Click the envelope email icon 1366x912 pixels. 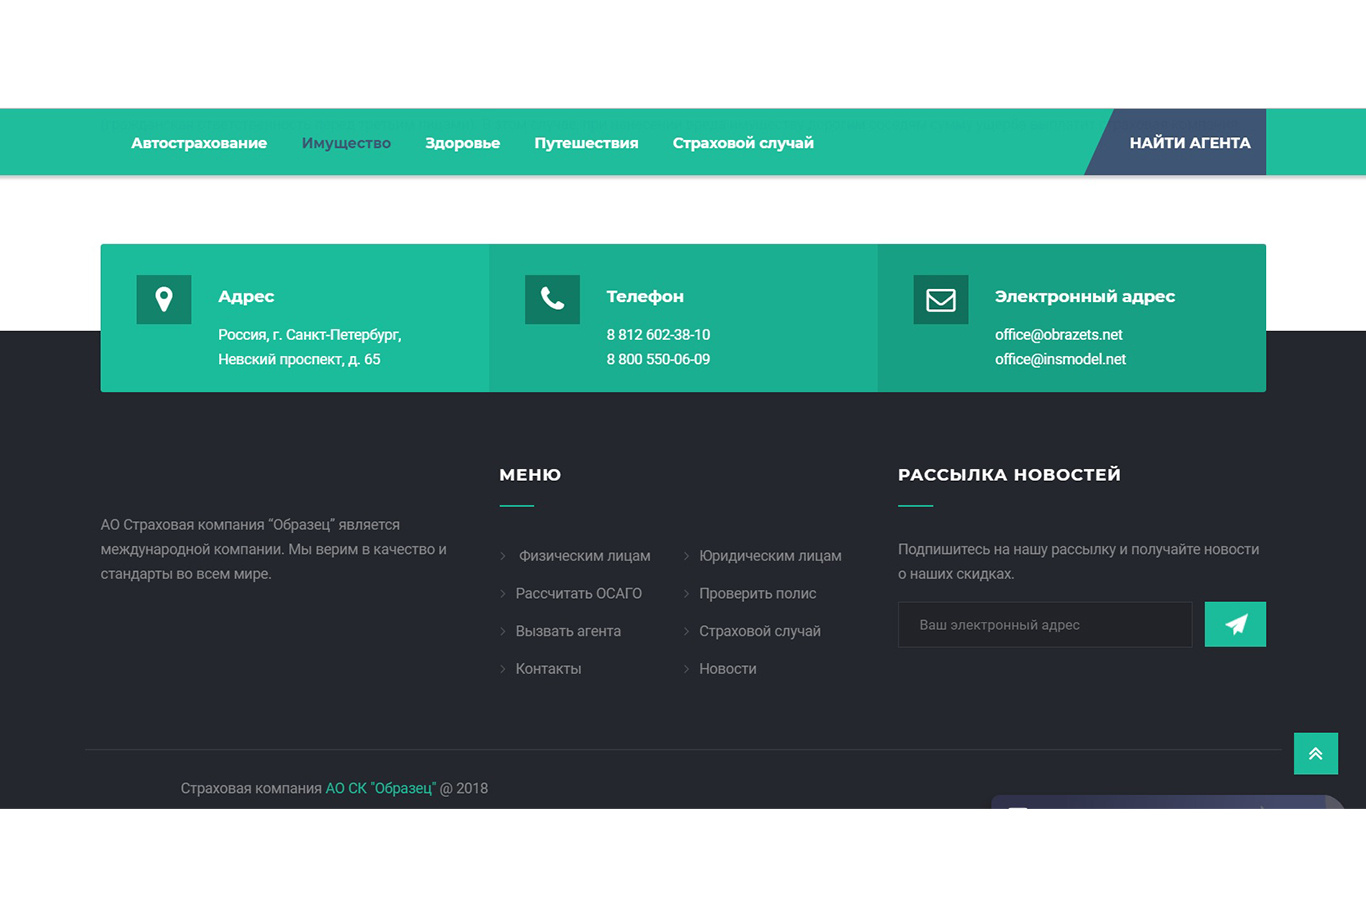pyautogui.click(x=940, y=299)
